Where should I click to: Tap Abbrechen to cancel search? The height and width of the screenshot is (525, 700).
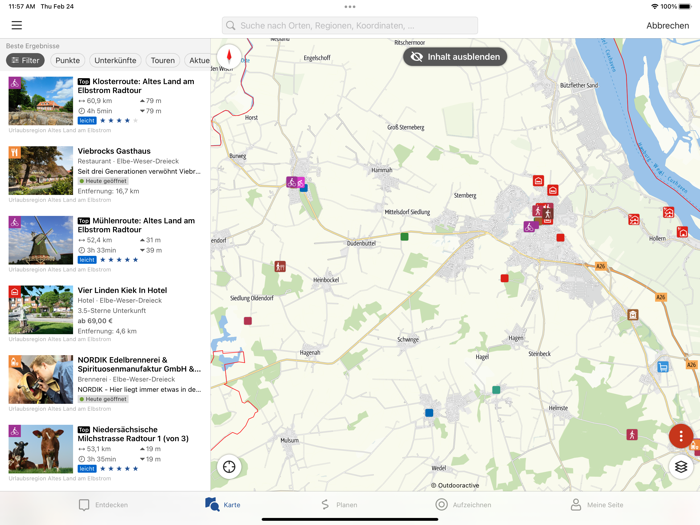point(667,25)
